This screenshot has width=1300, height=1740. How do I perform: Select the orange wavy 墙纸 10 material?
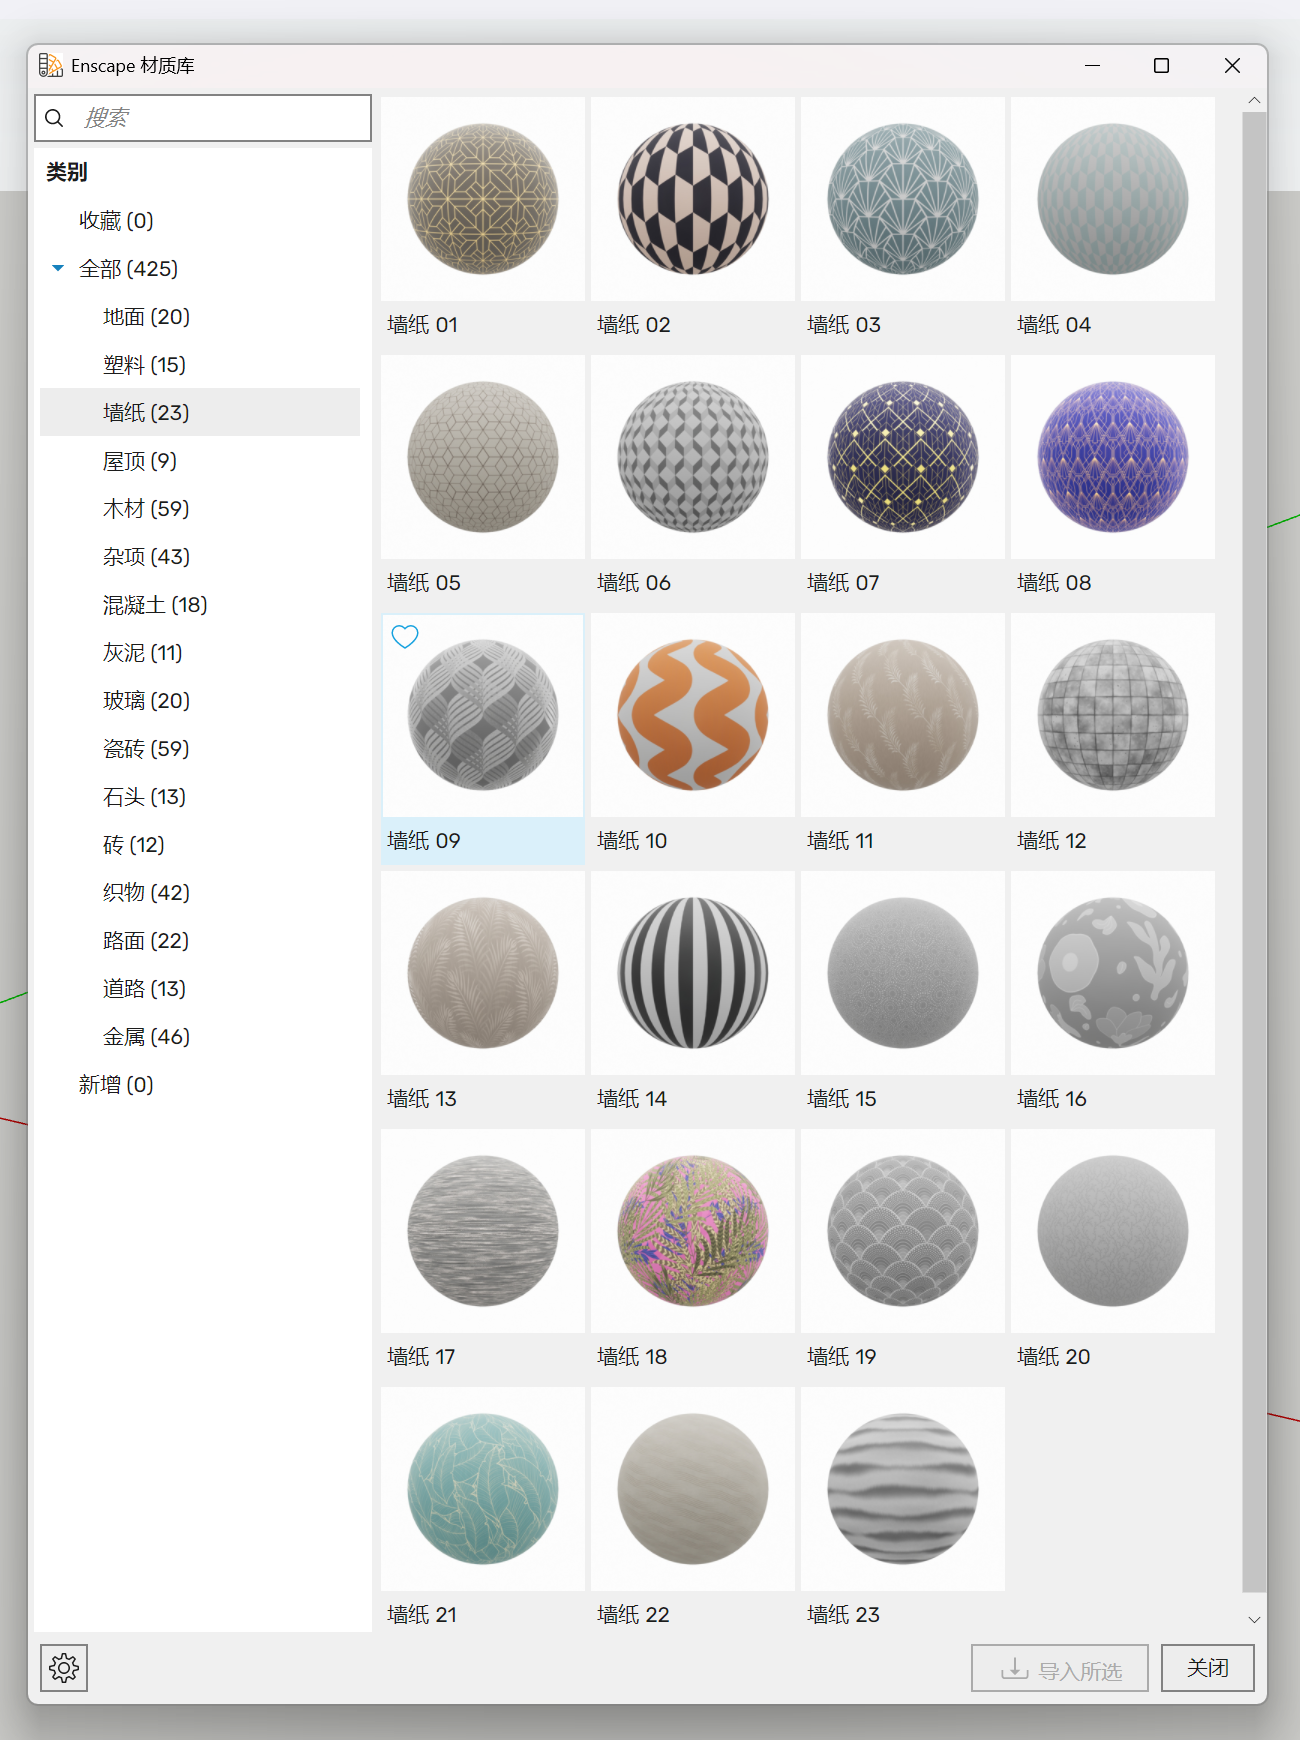tap(692, 715)
